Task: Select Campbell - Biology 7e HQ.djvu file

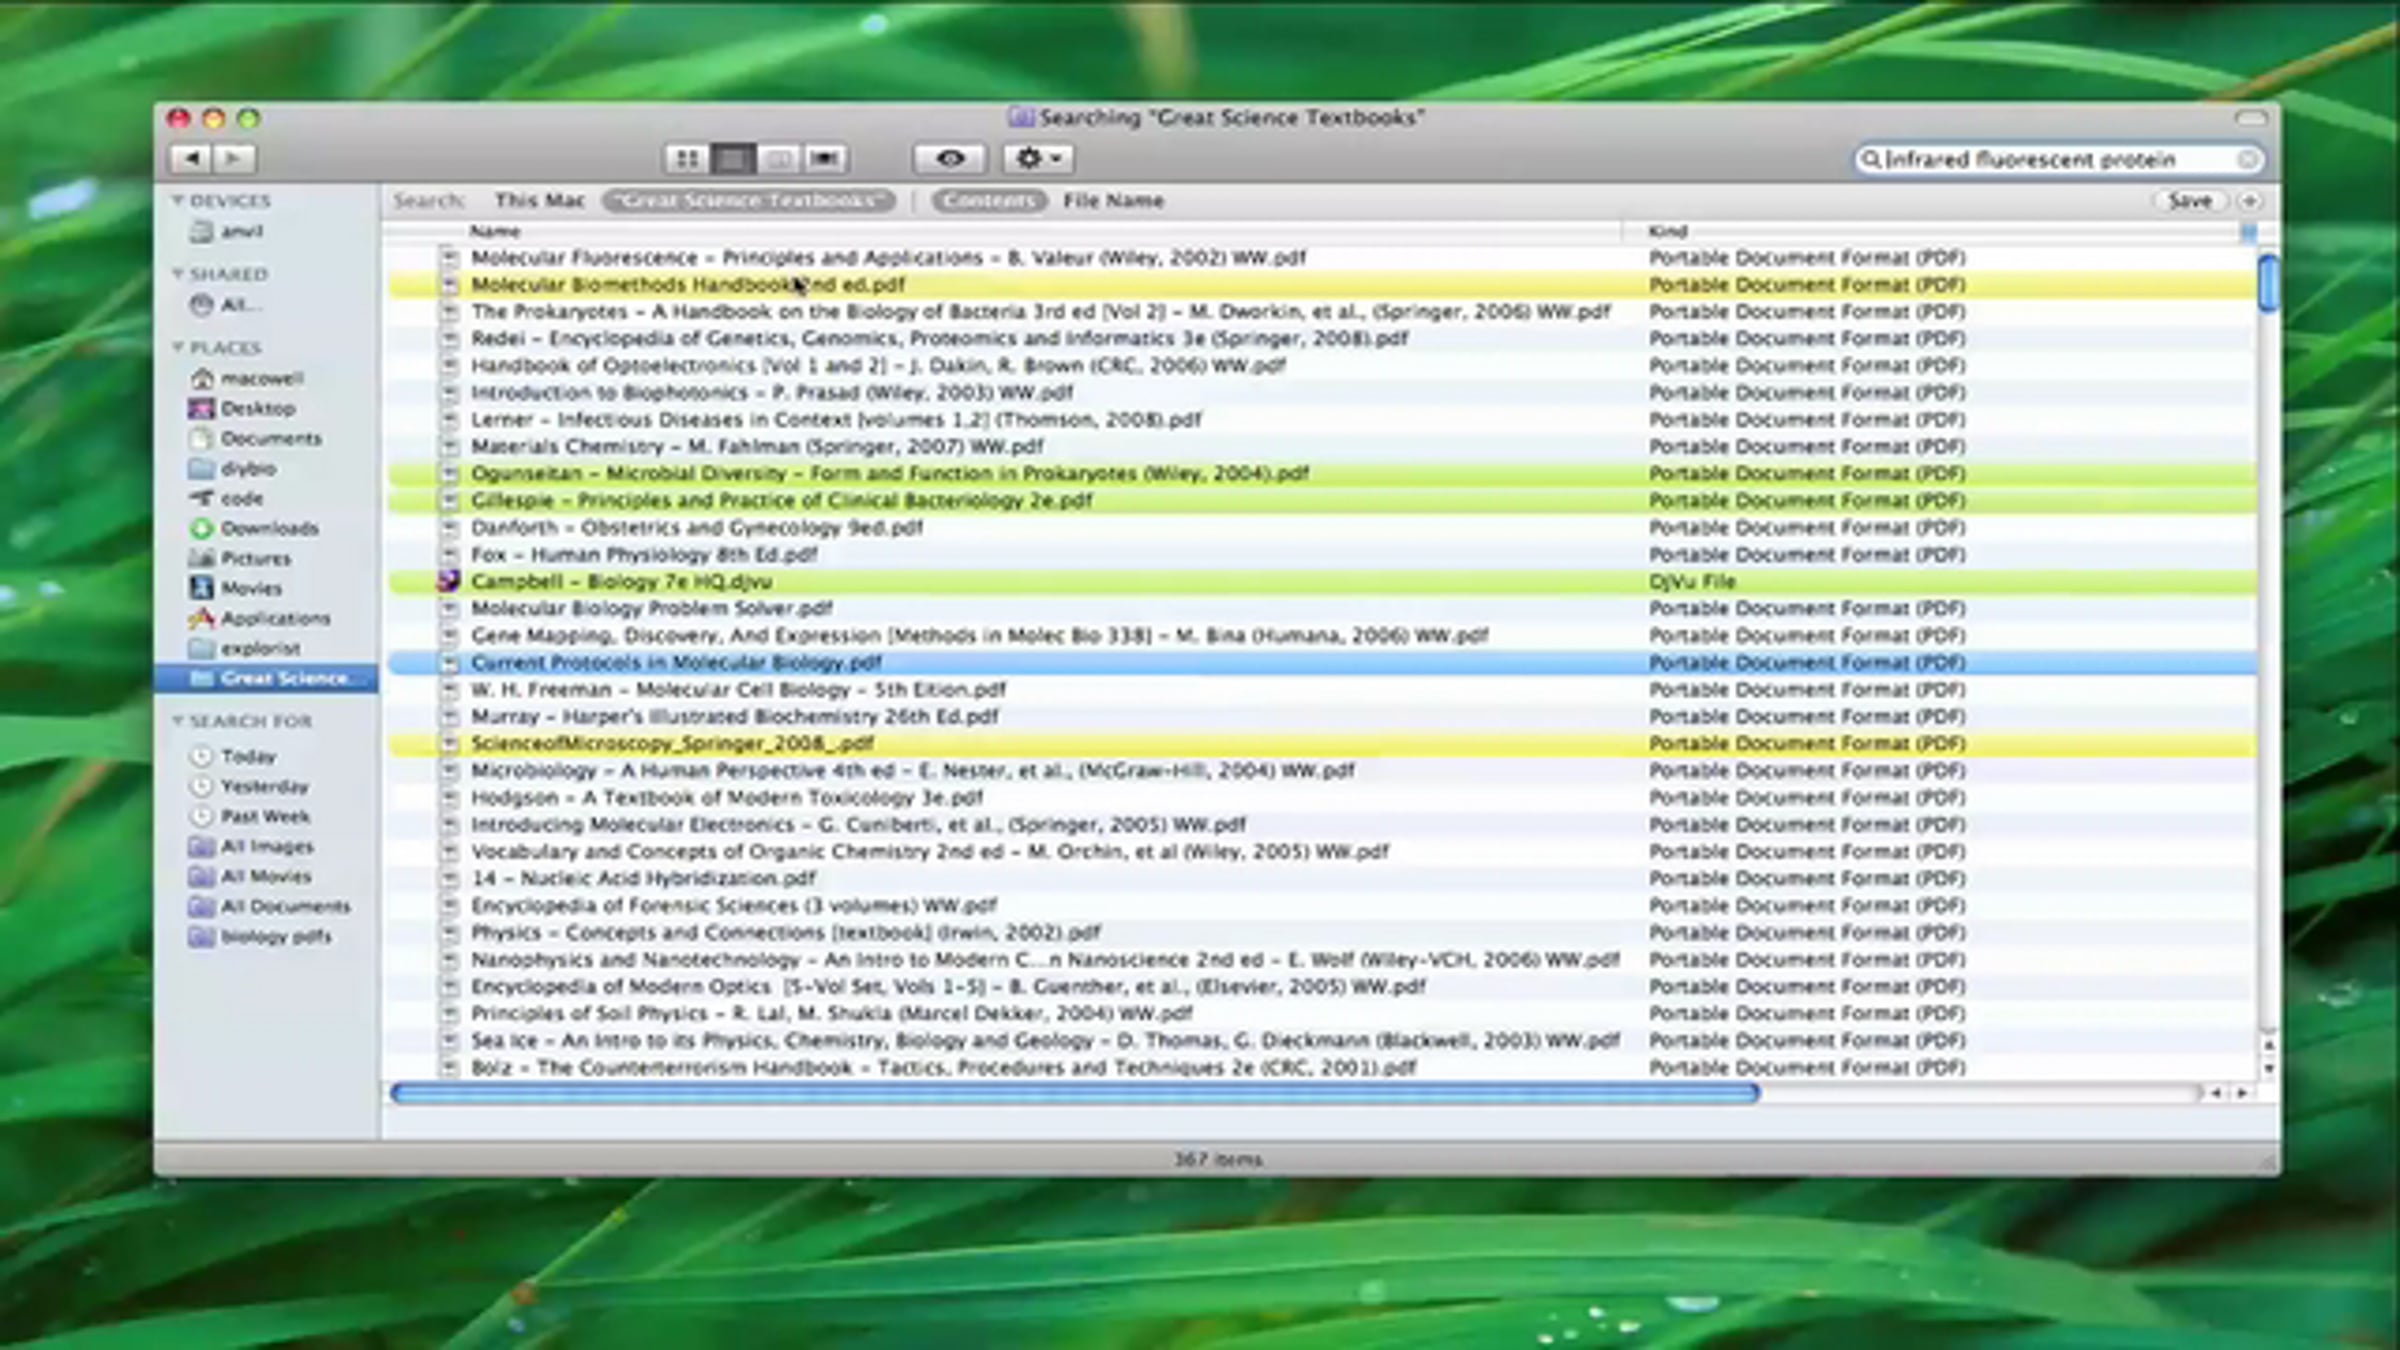Action: point(620,582)
